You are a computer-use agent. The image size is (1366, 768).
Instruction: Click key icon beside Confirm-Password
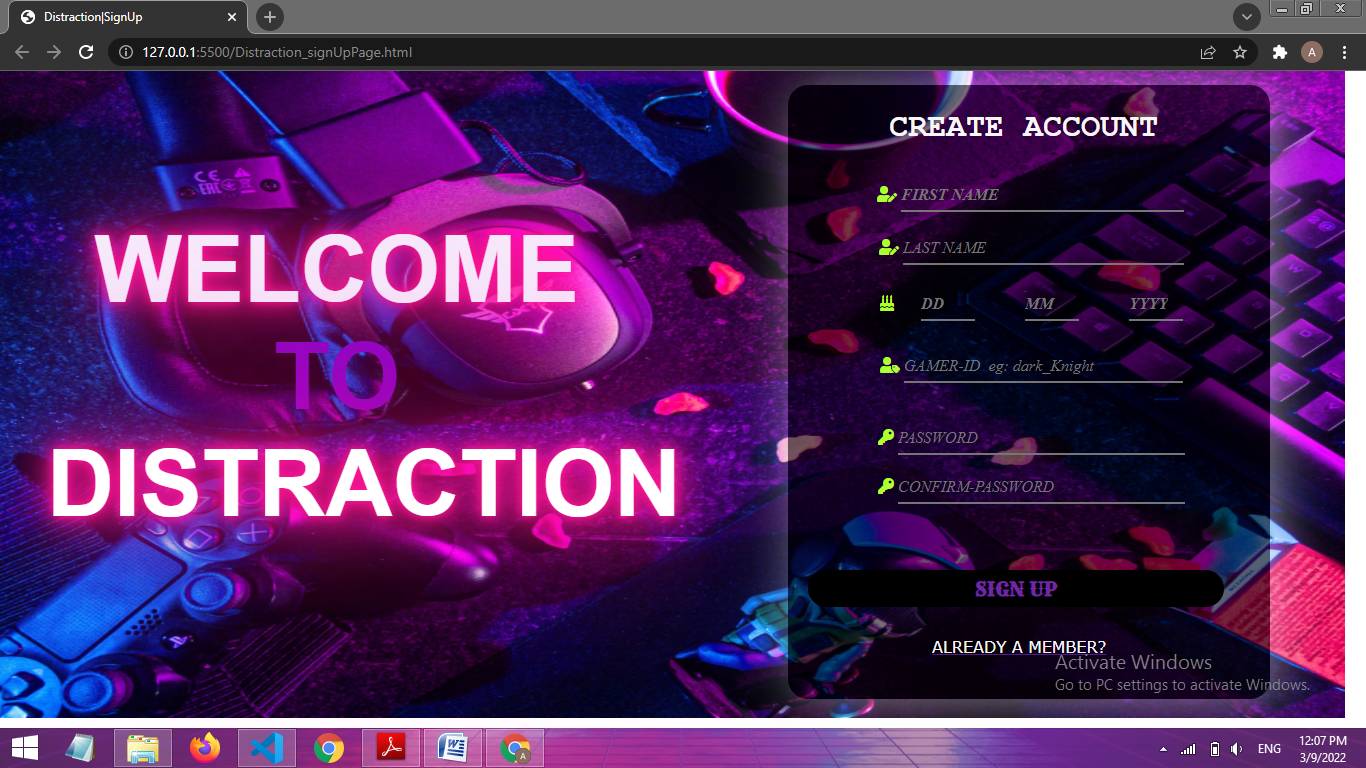886,486
